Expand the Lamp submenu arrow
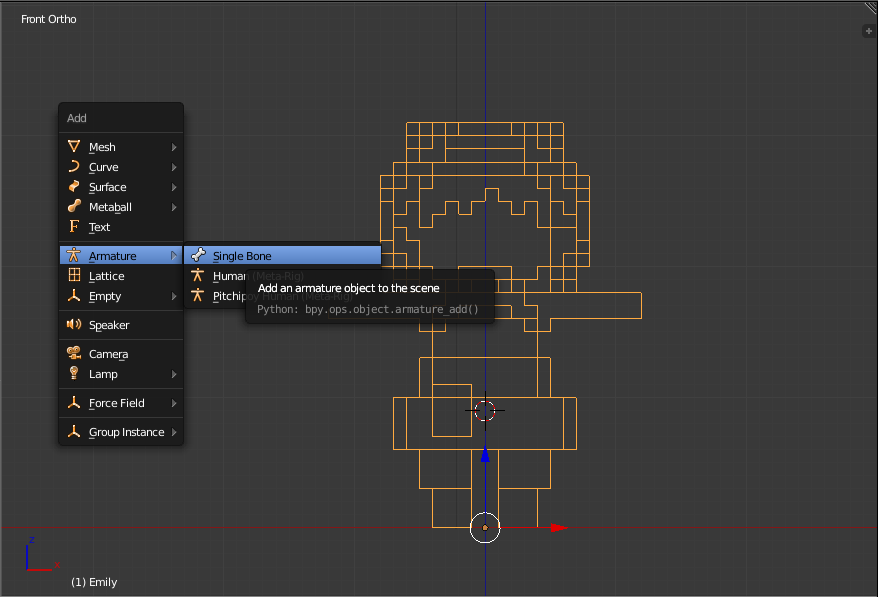 point(174,374)
